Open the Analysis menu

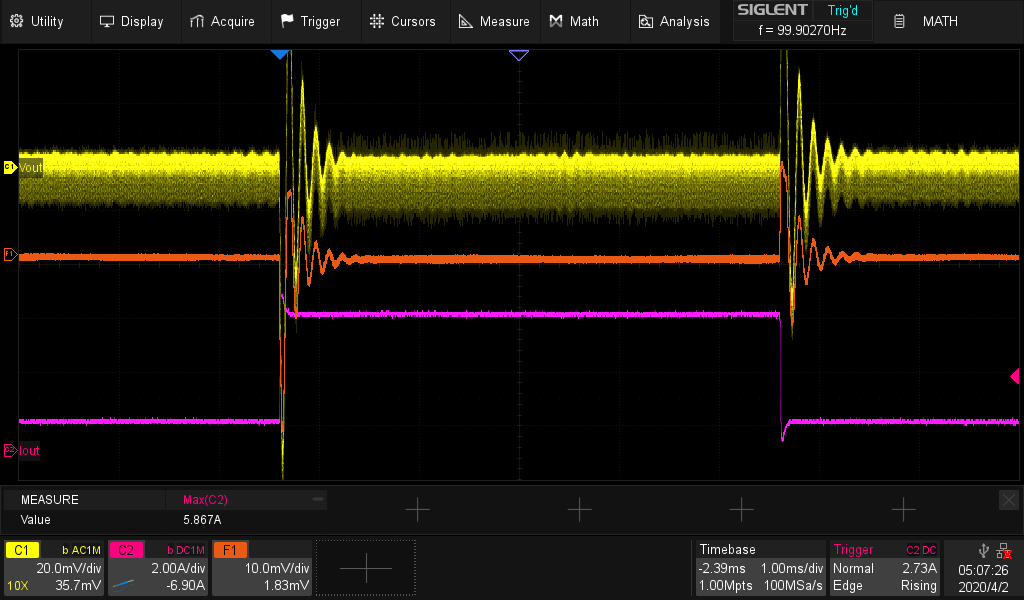(674, 21)
